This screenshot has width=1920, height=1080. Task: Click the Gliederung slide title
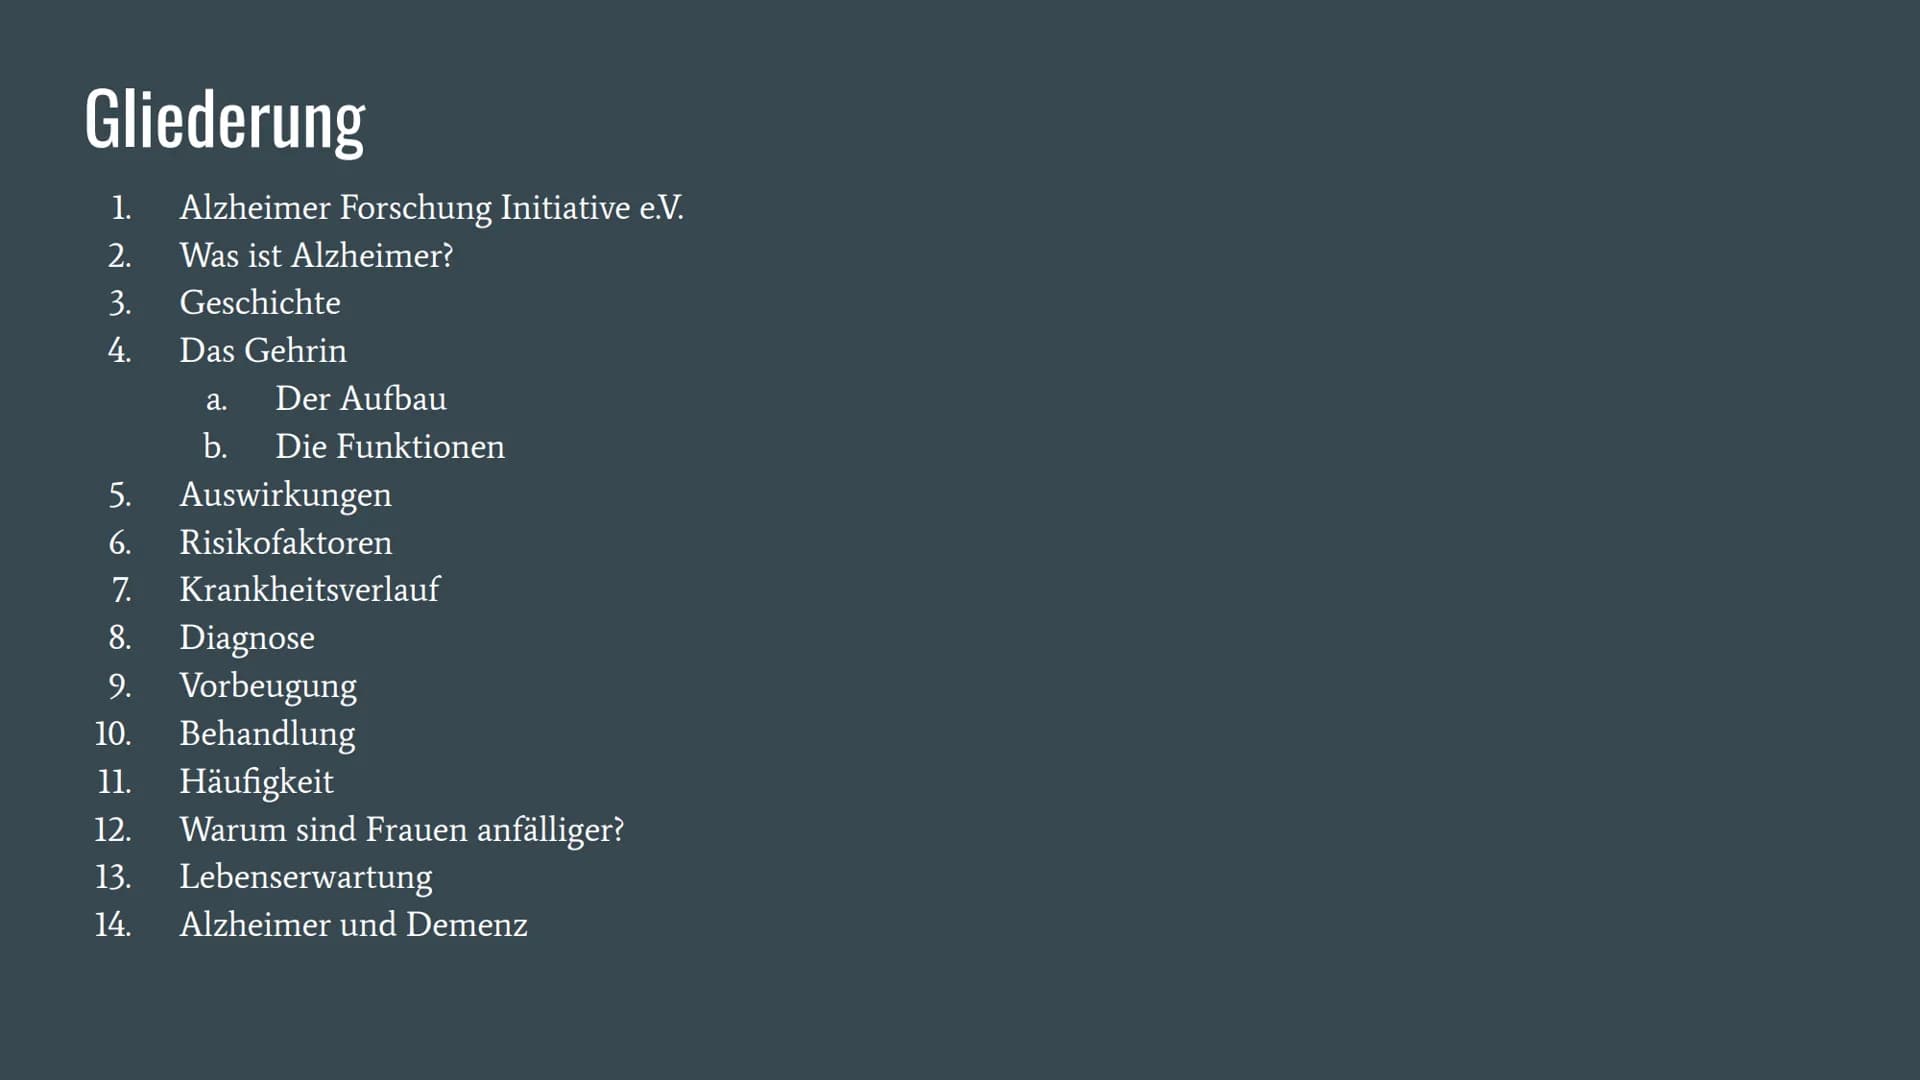(225, 121)
